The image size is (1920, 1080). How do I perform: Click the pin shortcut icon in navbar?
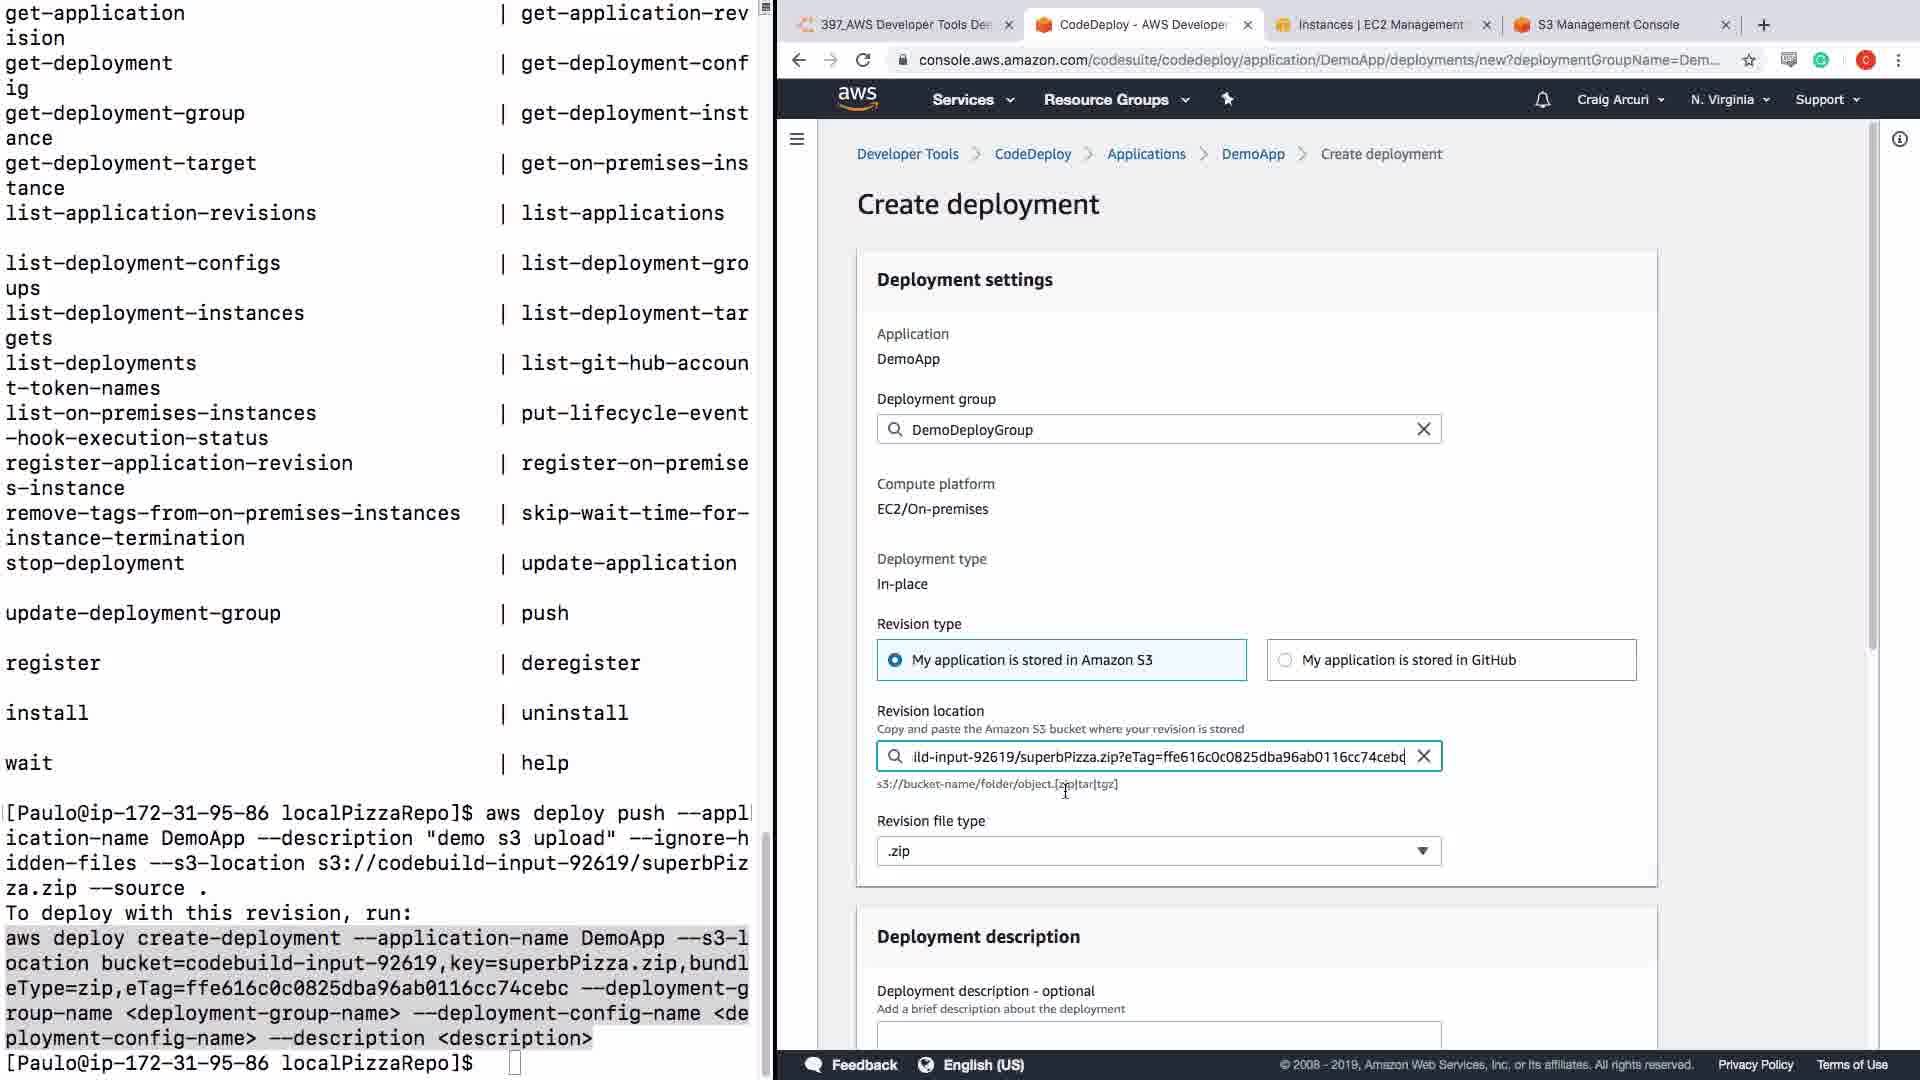pyautogui.click(x=1227, y=99)
